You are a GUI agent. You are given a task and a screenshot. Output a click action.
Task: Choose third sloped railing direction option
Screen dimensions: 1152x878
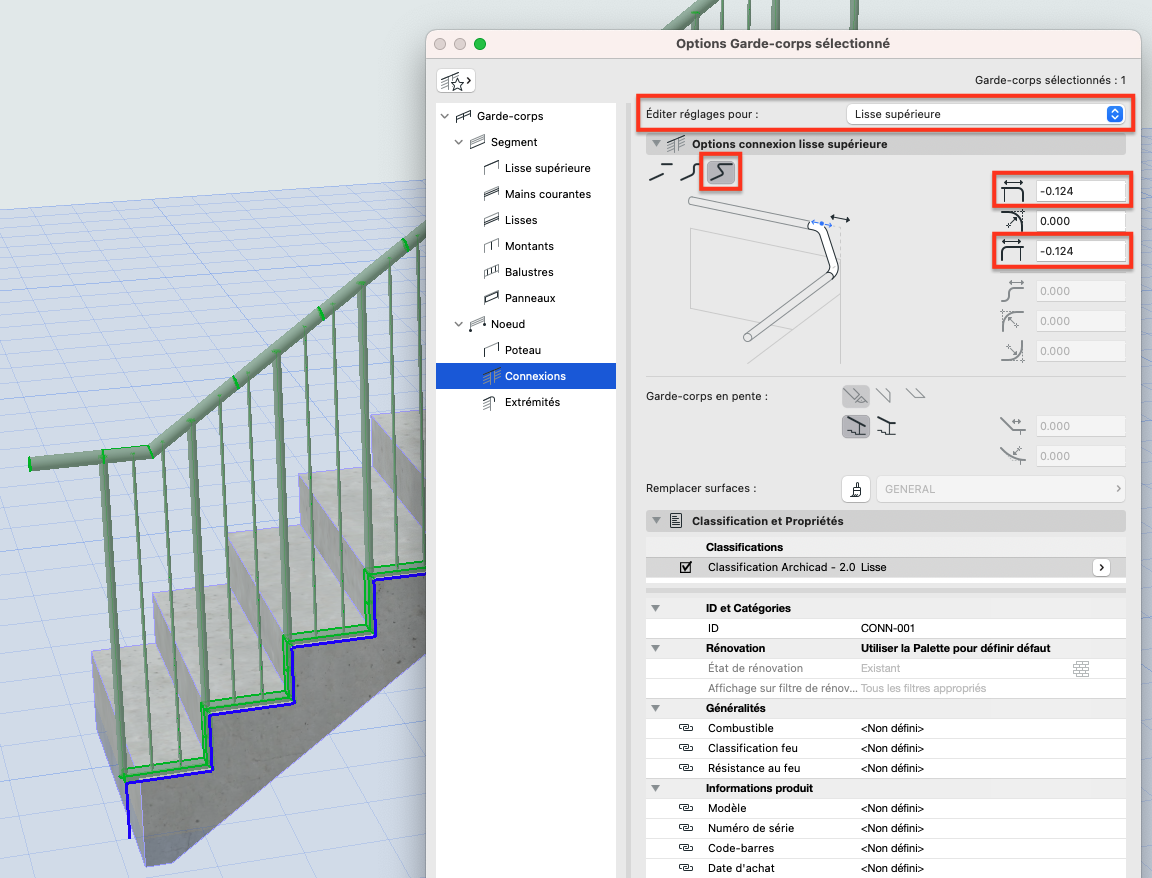915,395
